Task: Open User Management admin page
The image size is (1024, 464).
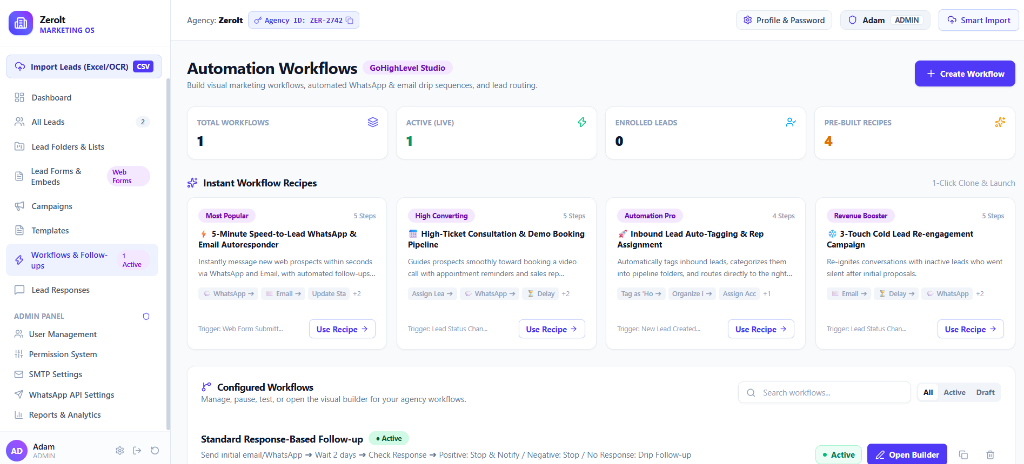Action: [84, 334]
